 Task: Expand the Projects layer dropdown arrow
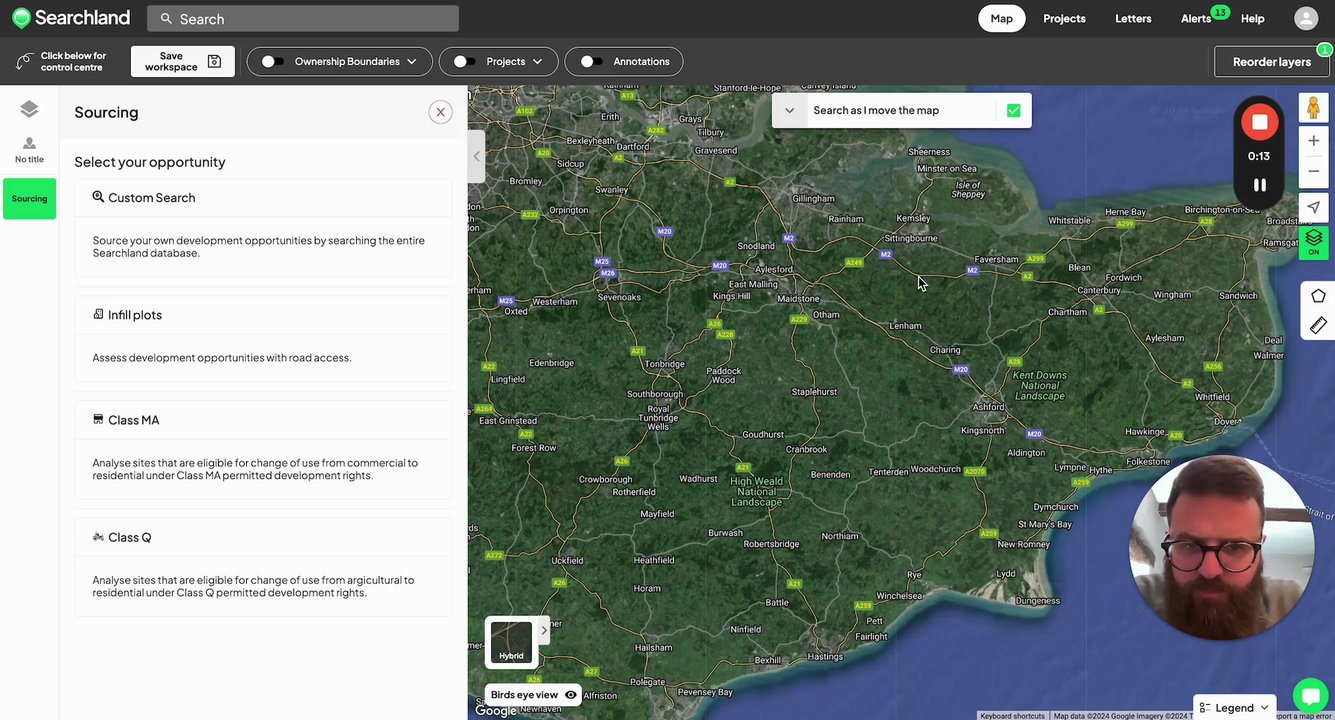[x=537, y=62]
